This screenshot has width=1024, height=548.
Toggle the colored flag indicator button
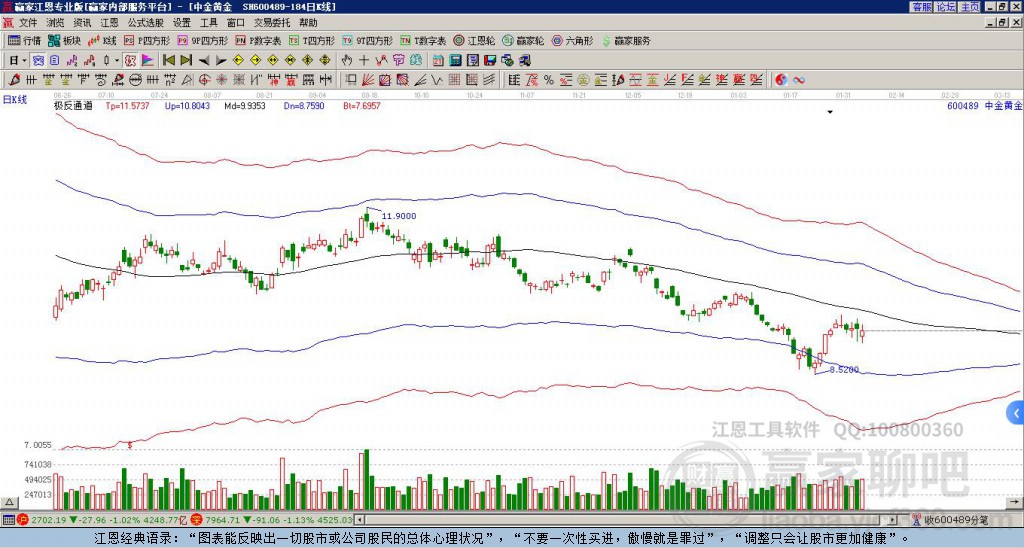click(147, 60)
